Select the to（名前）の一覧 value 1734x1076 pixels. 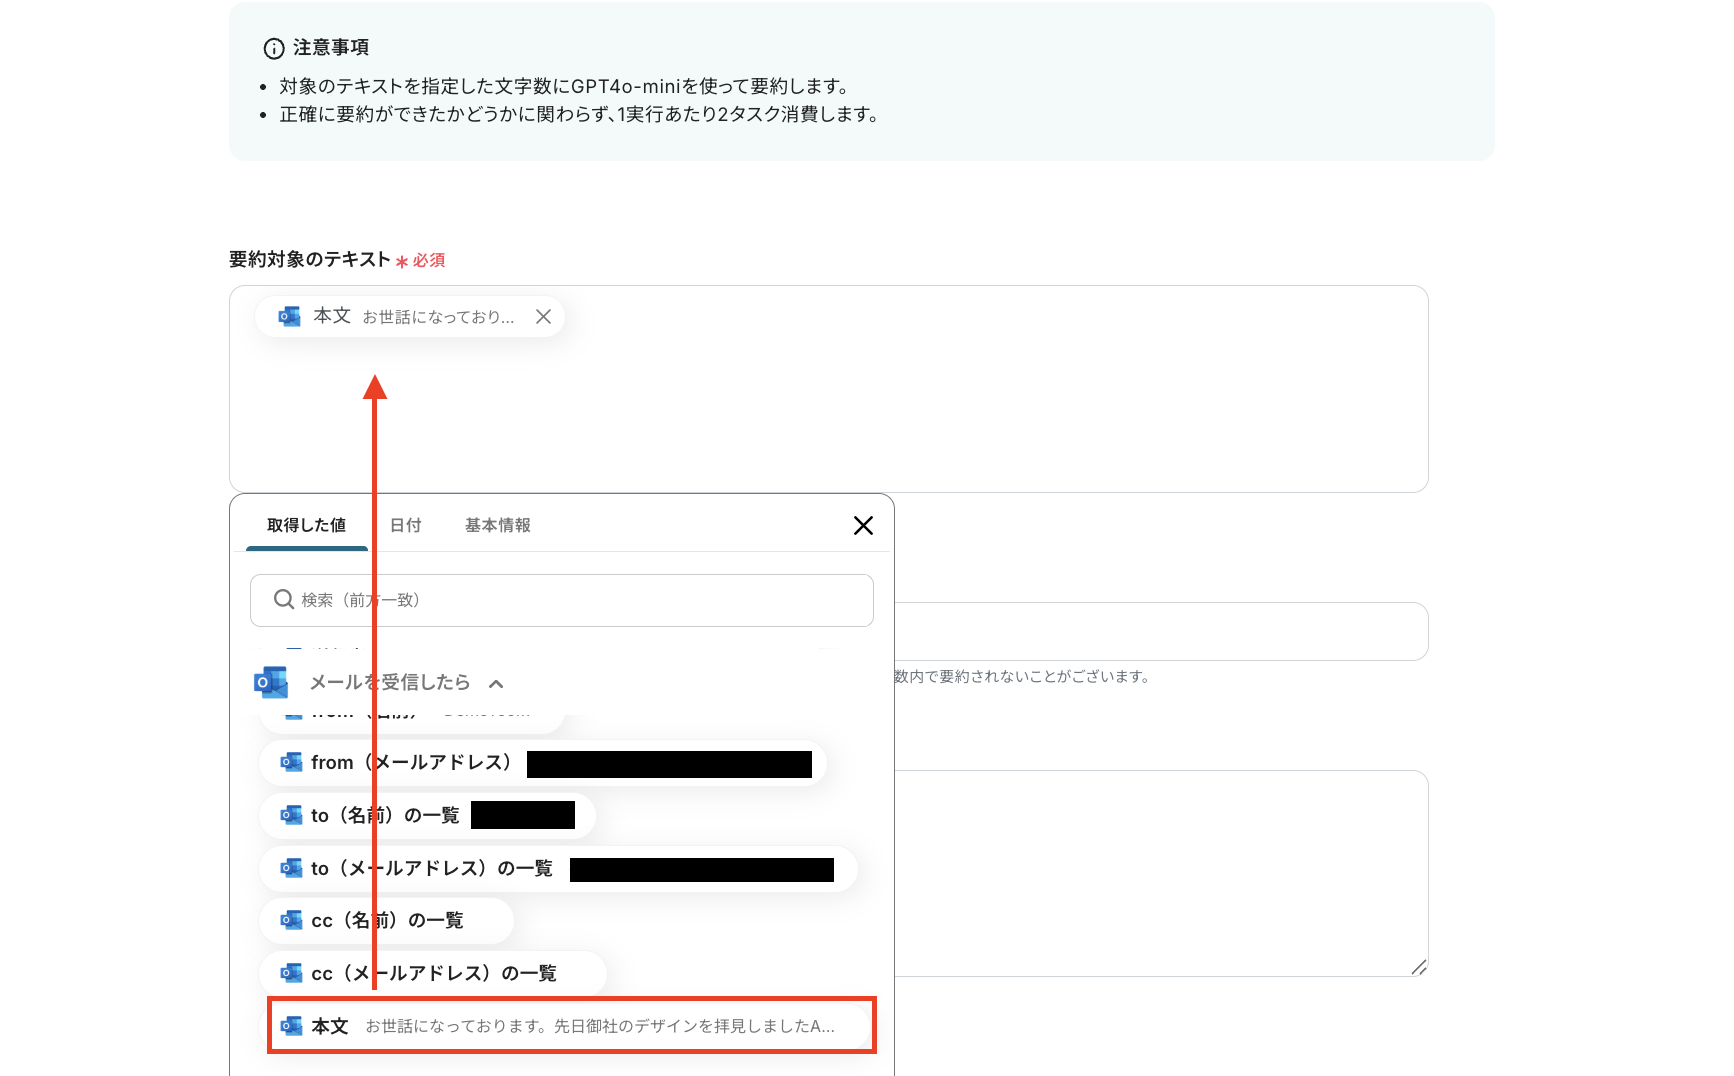(428, 816)
